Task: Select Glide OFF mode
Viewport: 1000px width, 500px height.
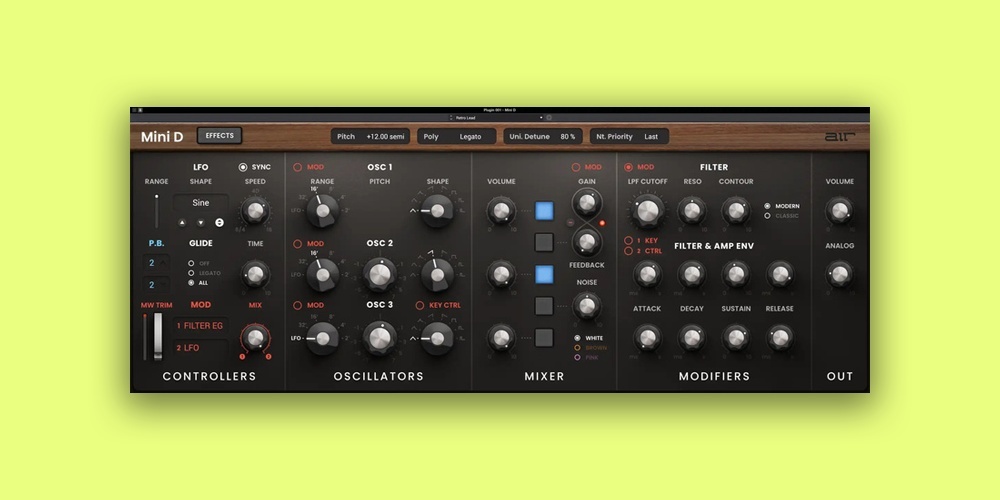Action: tap(198, 263)
